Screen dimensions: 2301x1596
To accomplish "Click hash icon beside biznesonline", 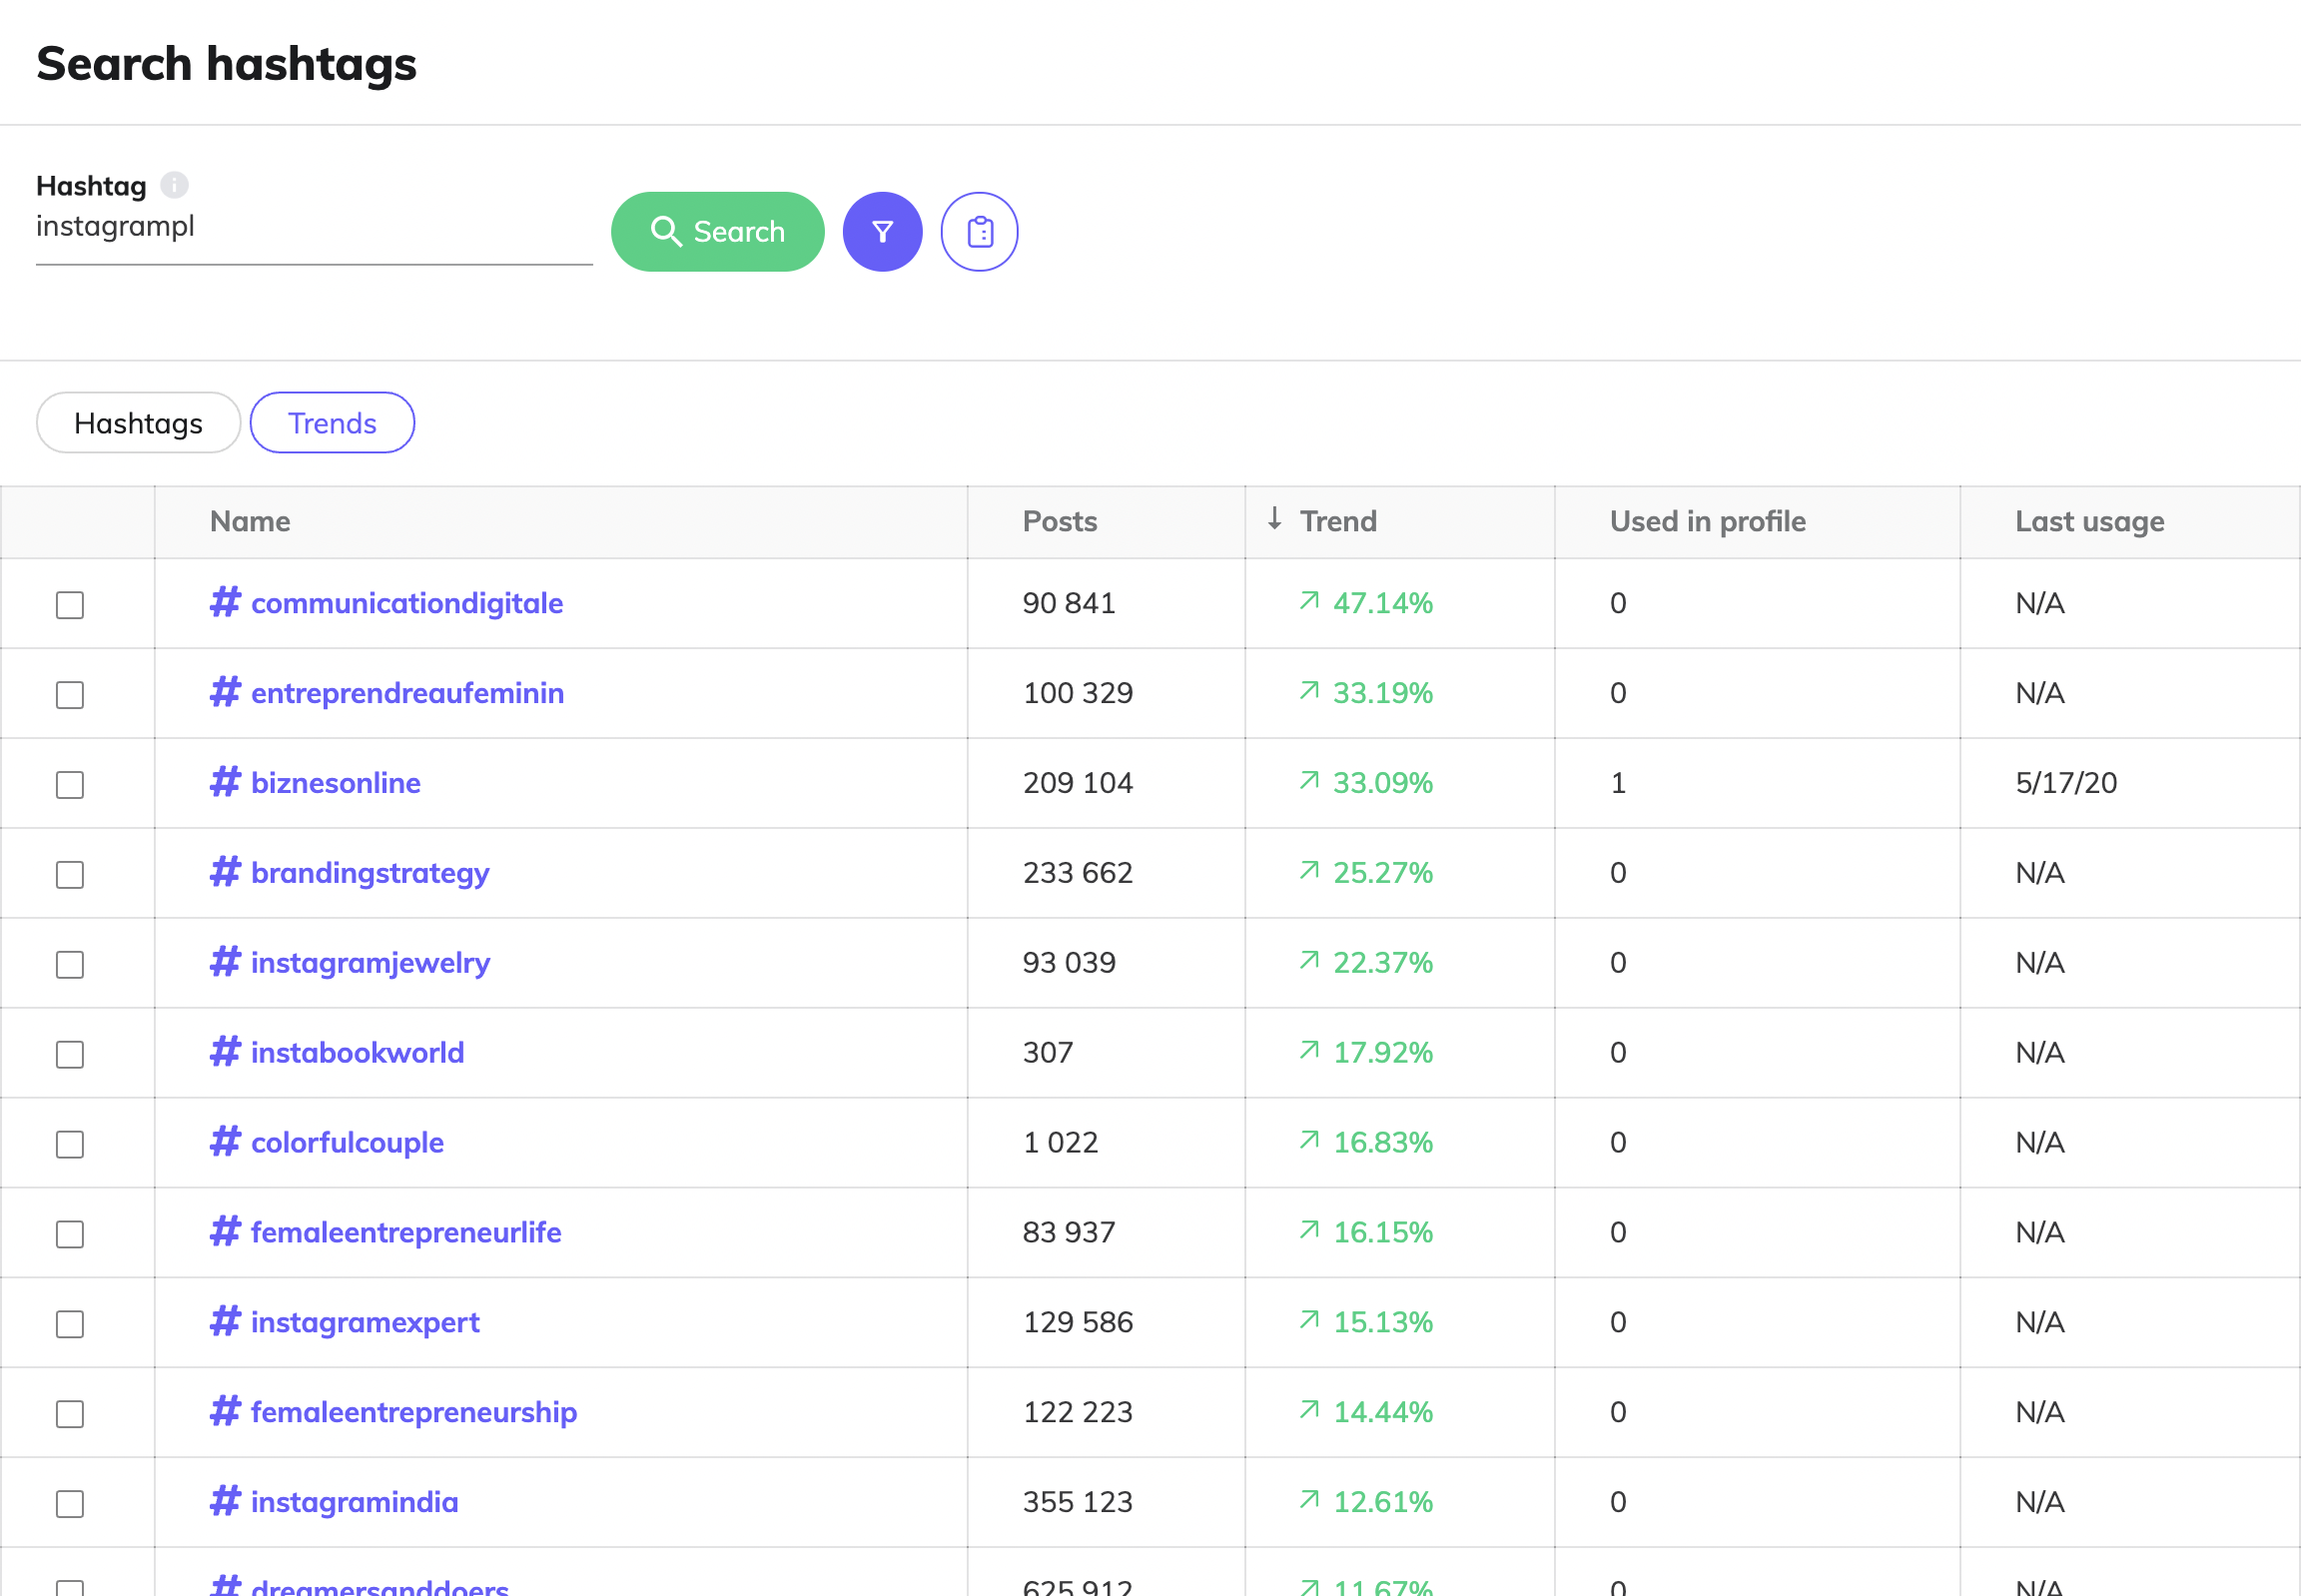I will [225, 782].
